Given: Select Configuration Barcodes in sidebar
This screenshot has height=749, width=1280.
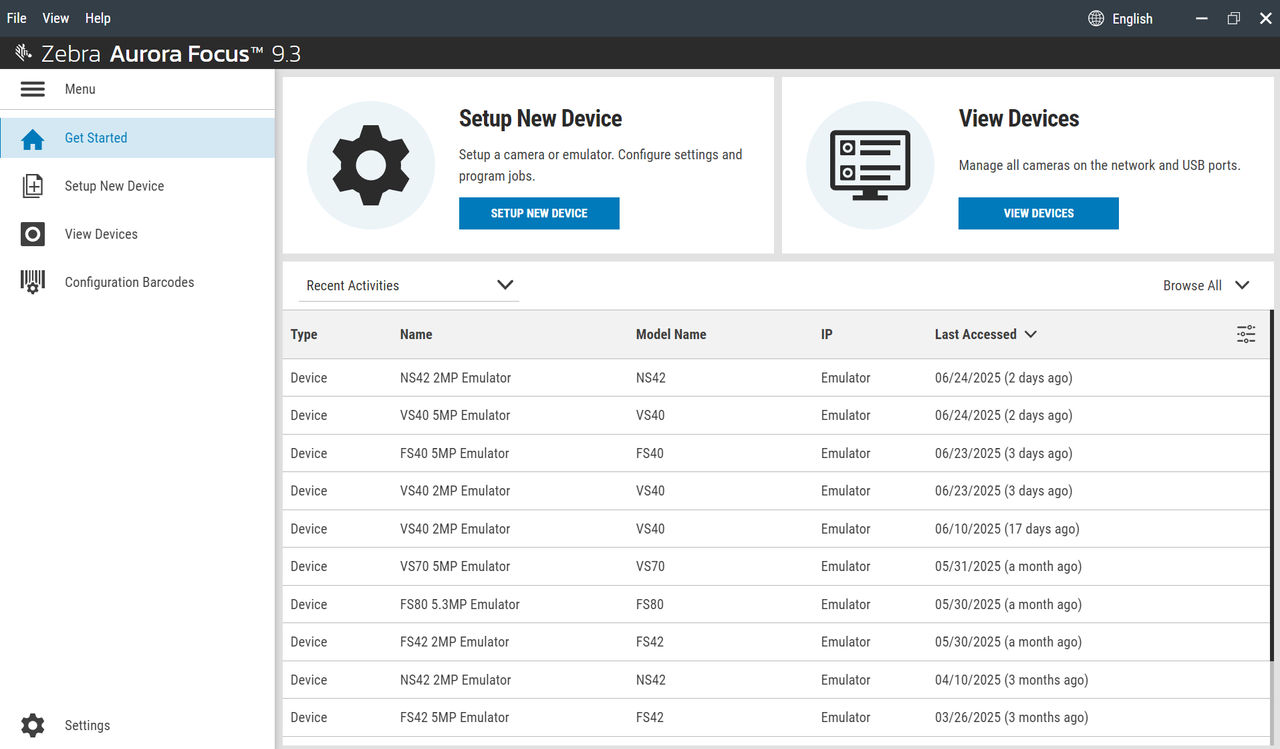Looking at the screenshot, I should (x=137, y=282).
